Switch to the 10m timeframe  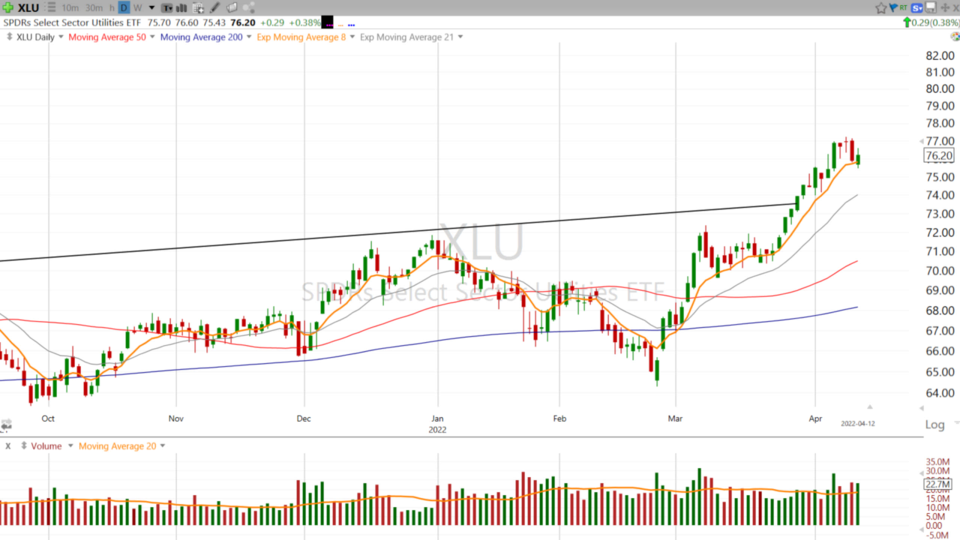[70, 7]
